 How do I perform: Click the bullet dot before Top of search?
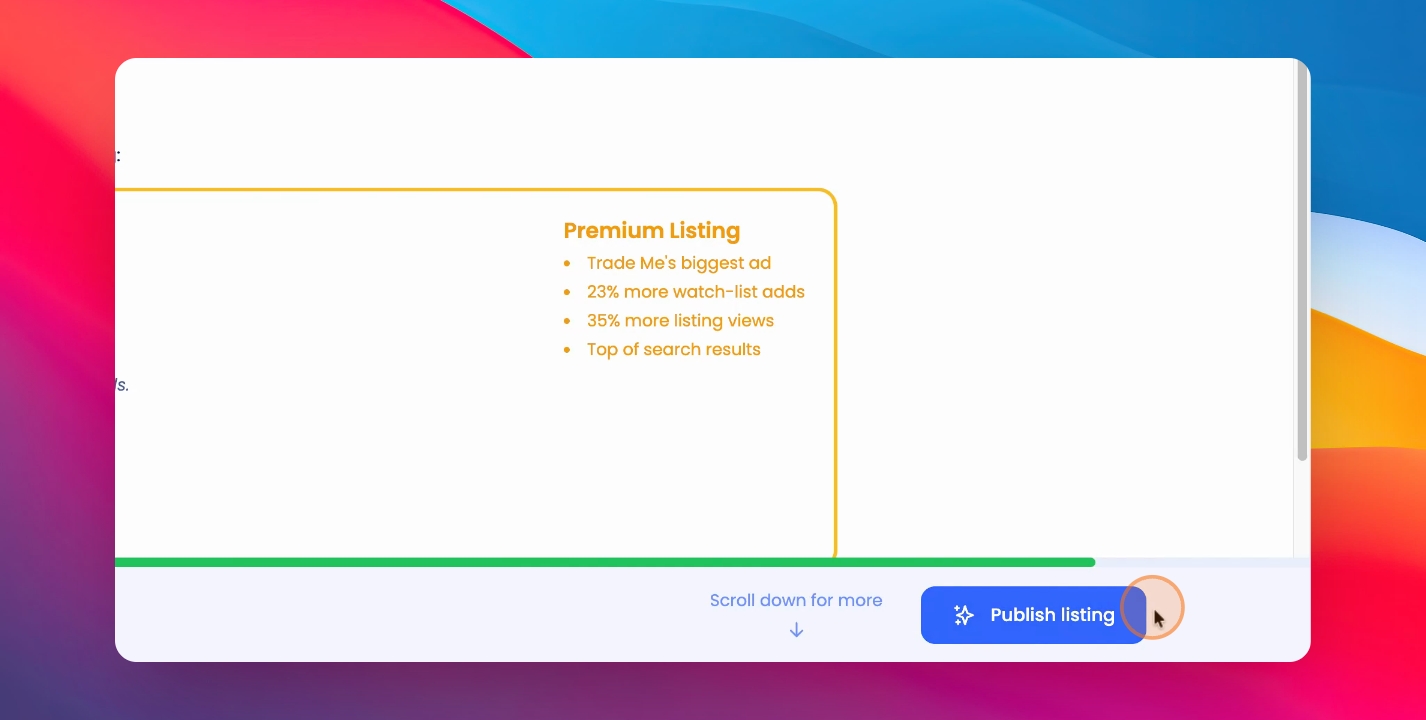pyautogui.click(x=567, y=350)
